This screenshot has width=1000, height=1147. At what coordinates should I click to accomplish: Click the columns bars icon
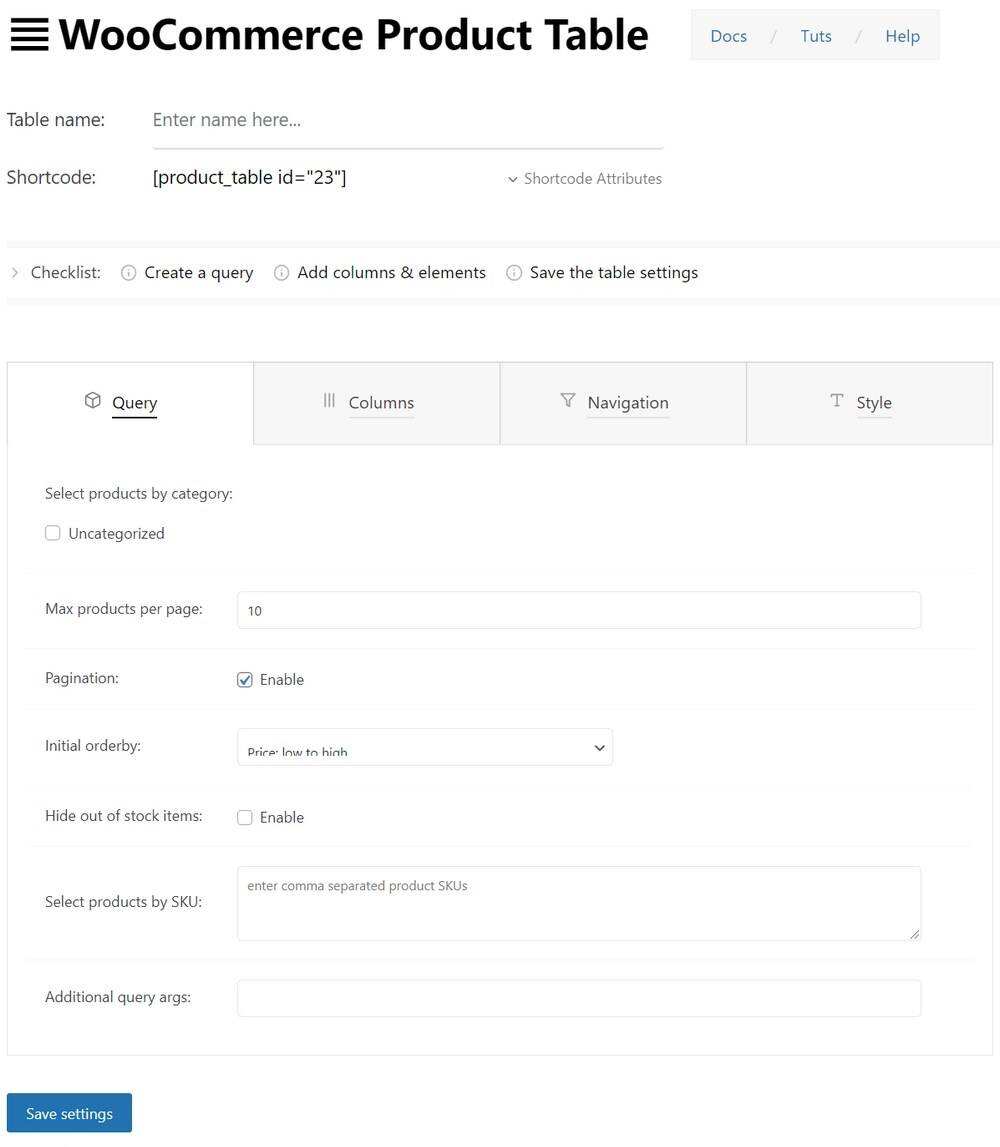click(x=329, y=400)
